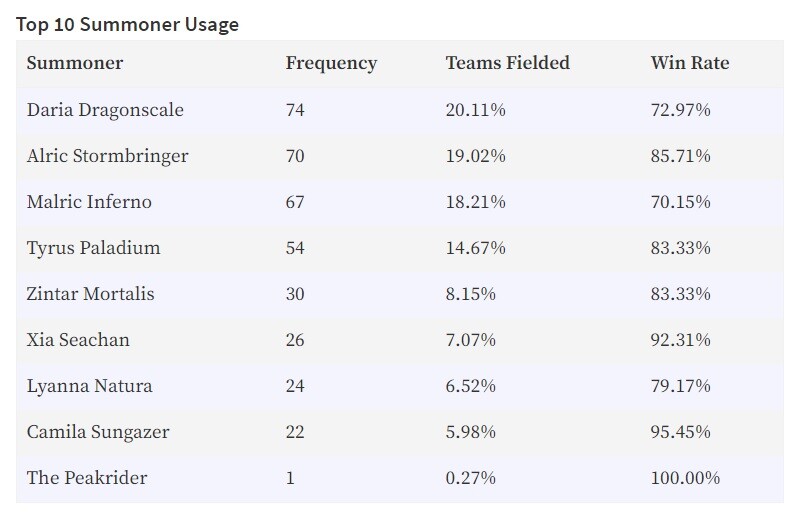Click the 20.11% teams fielded value

[476, 110]
